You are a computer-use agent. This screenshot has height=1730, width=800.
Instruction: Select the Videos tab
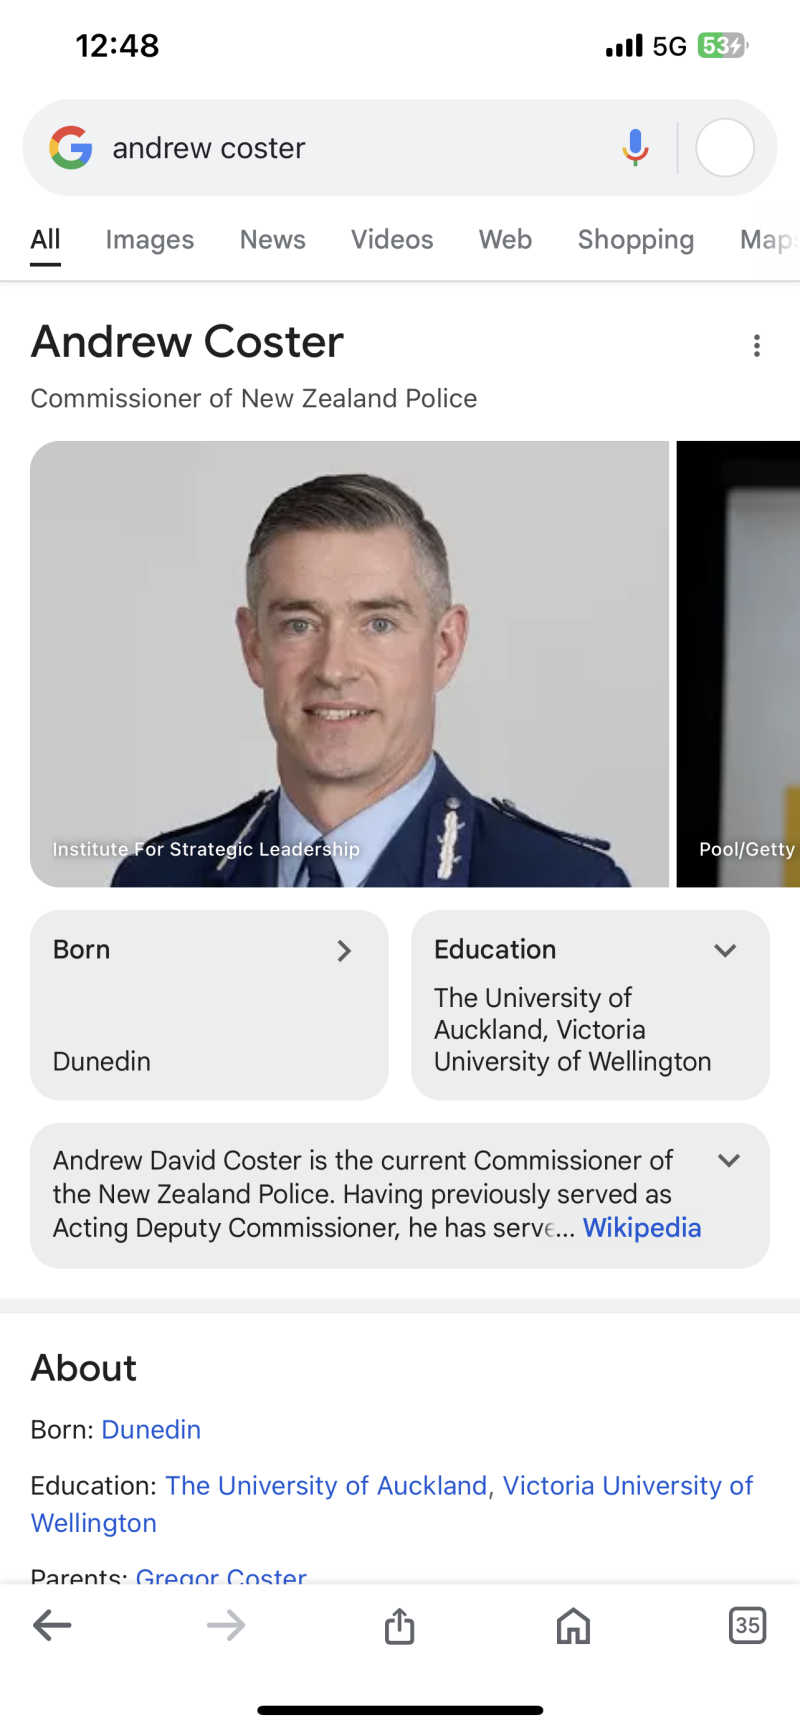click(x=392, y=240)
